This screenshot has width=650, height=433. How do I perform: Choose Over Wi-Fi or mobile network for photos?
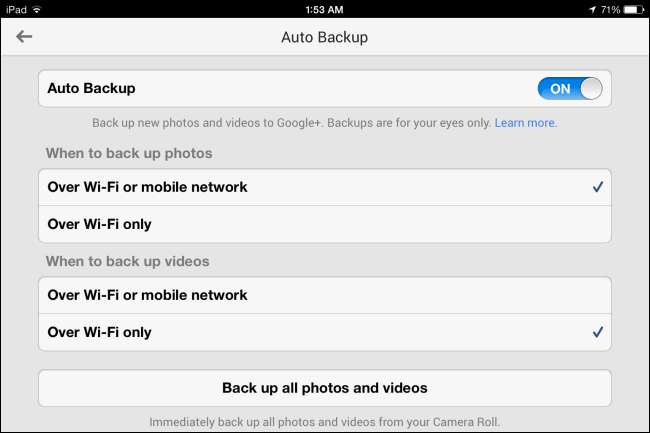point(325,187)
